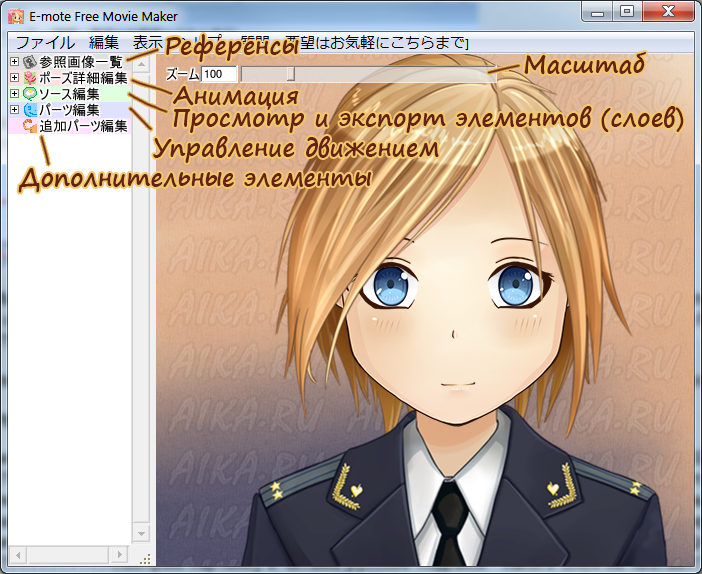Click the 追加パーツ編集 orange icon

point(30,126)
